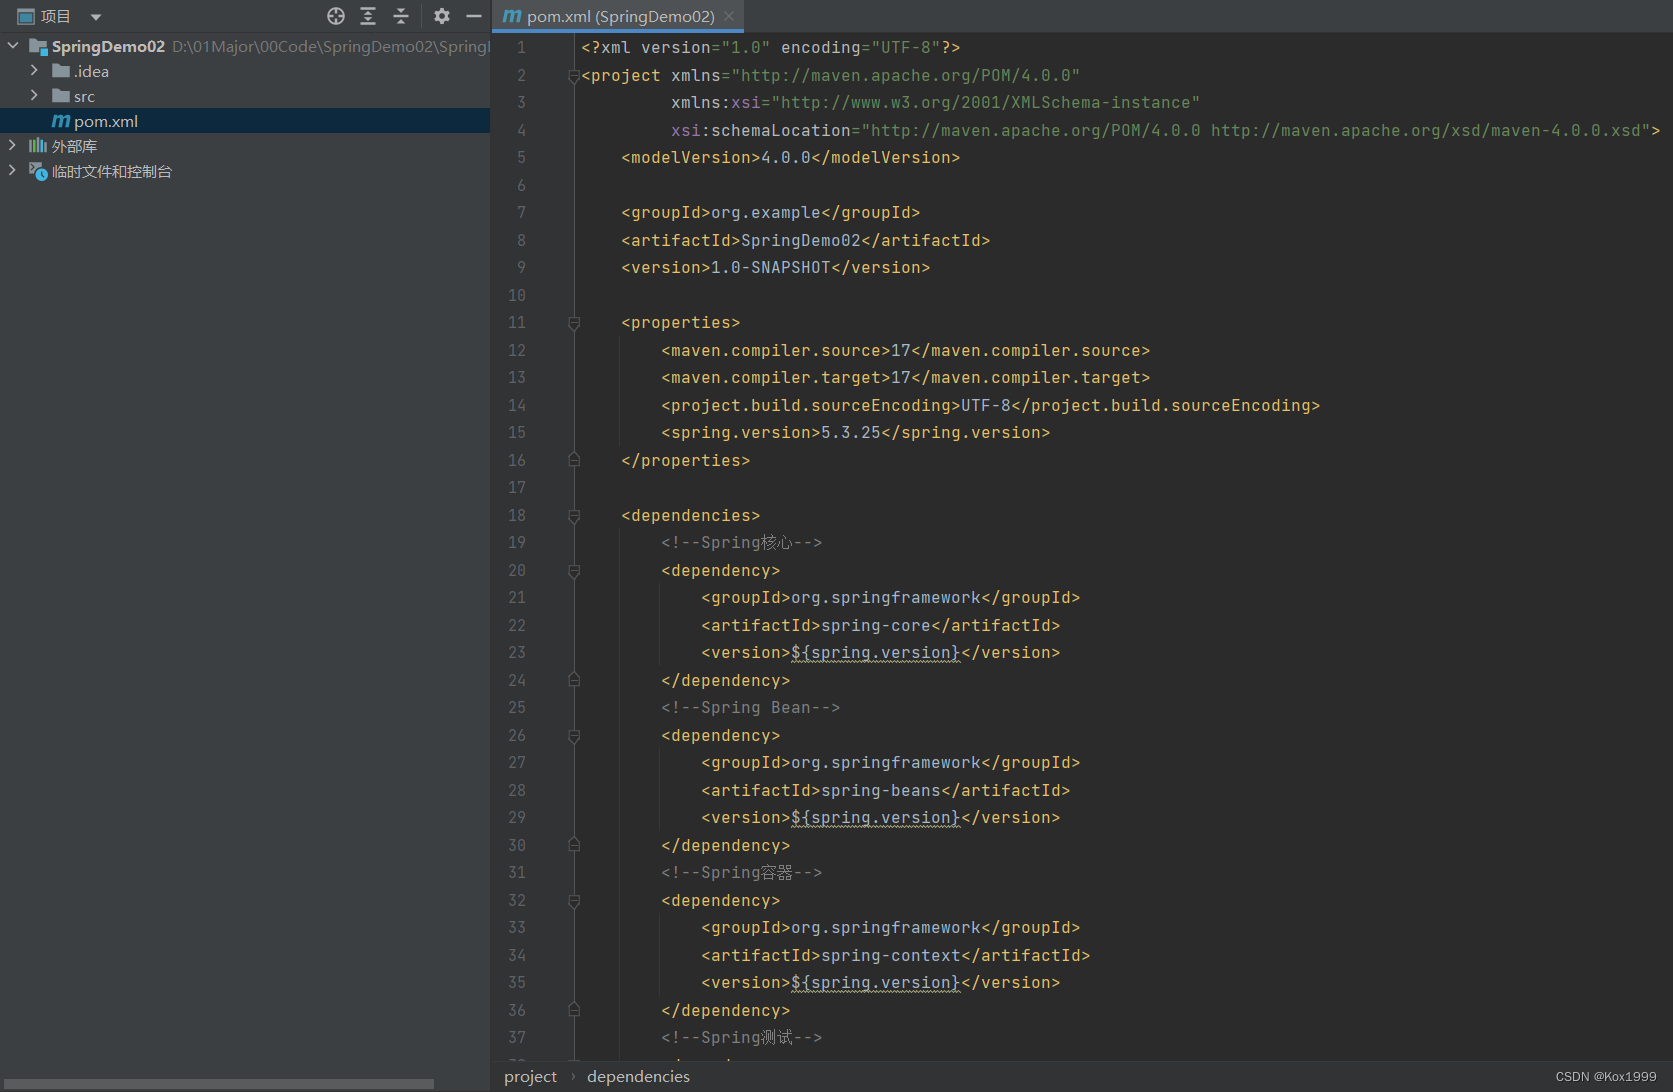This screenshot has height=1092, width=1673.
Task: Open the project view dropdown arrow
Action: (x=96, y=17)
